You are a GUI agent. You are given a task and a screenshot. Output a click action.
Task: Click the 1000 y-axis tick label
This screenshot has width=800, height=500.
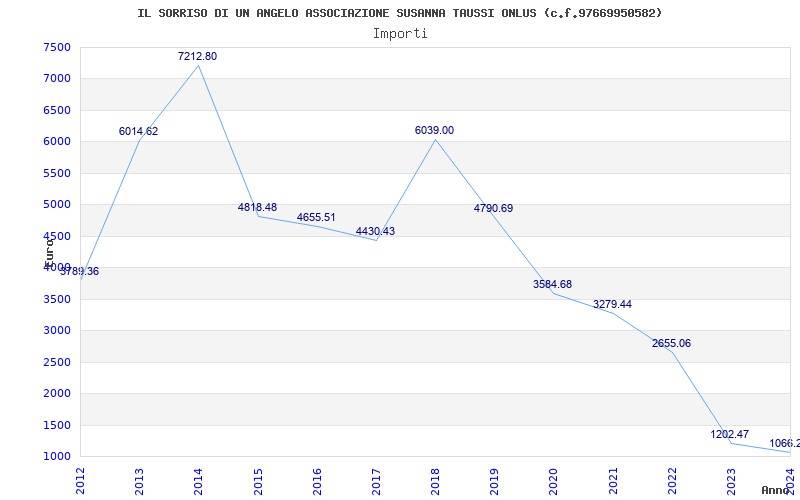[57, 456]
